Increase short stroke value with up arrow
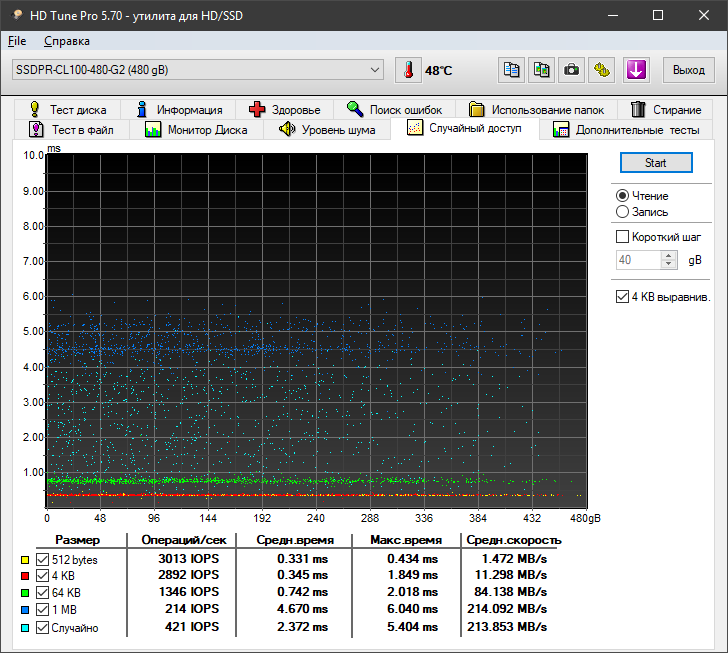The image size is (728, 653). coord(669,255)
